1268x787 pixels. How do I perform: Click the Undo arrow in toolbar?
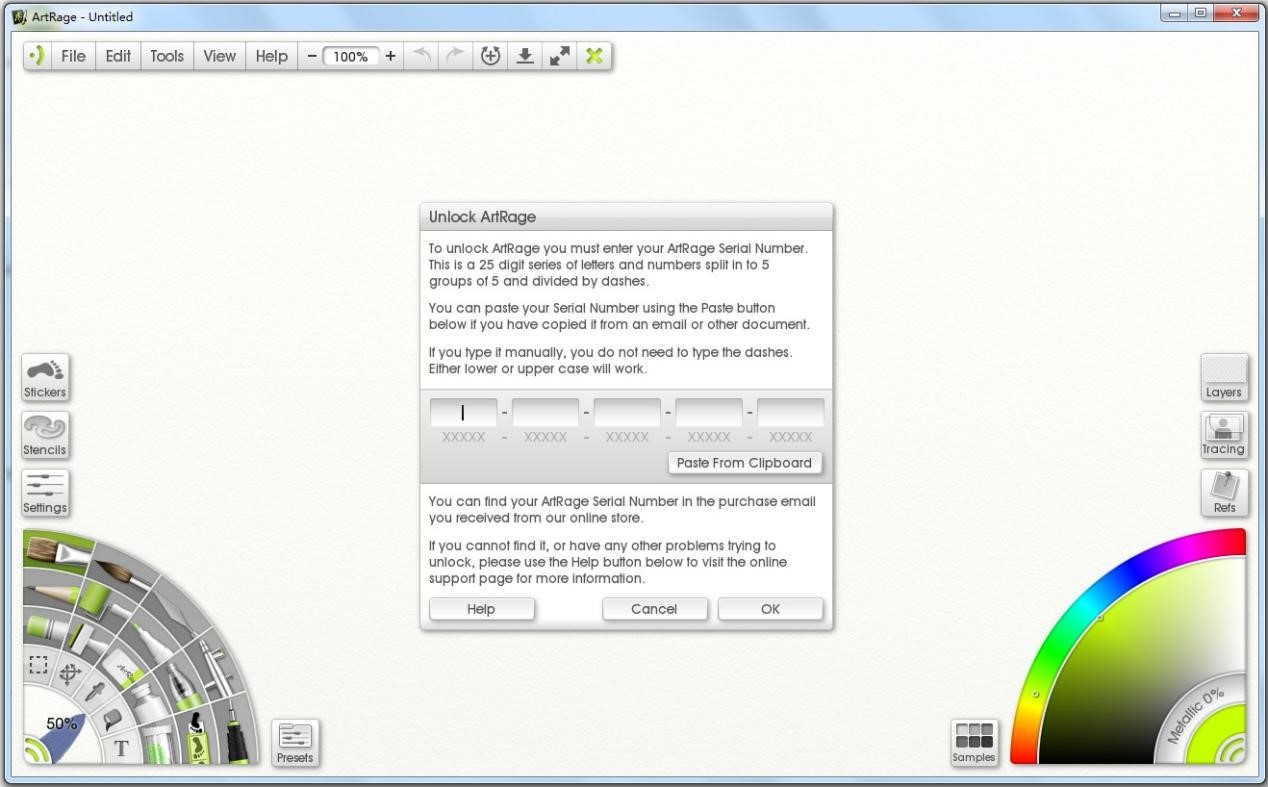[x=422, y=56]
